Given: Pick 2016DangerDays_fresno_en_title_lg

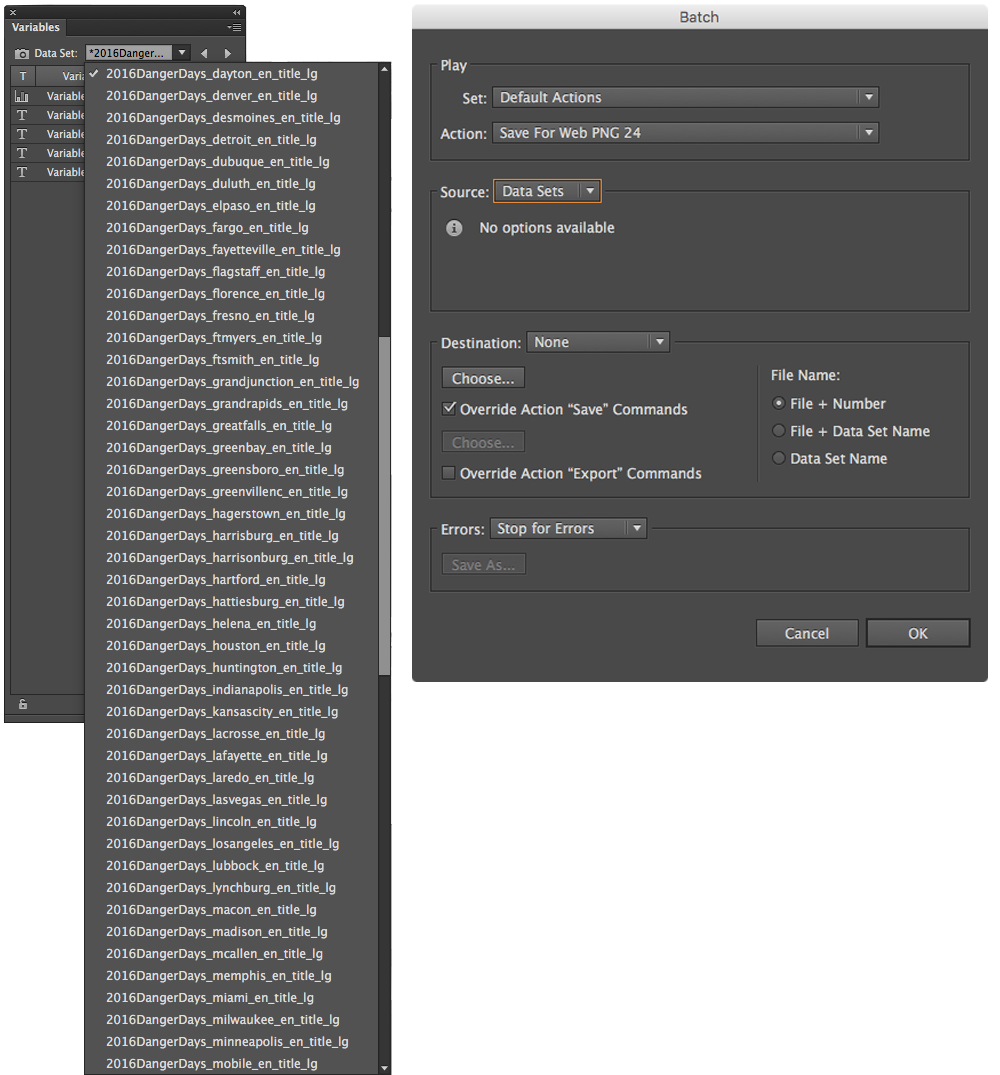Looking at the screenshot, I should point(231,315).
